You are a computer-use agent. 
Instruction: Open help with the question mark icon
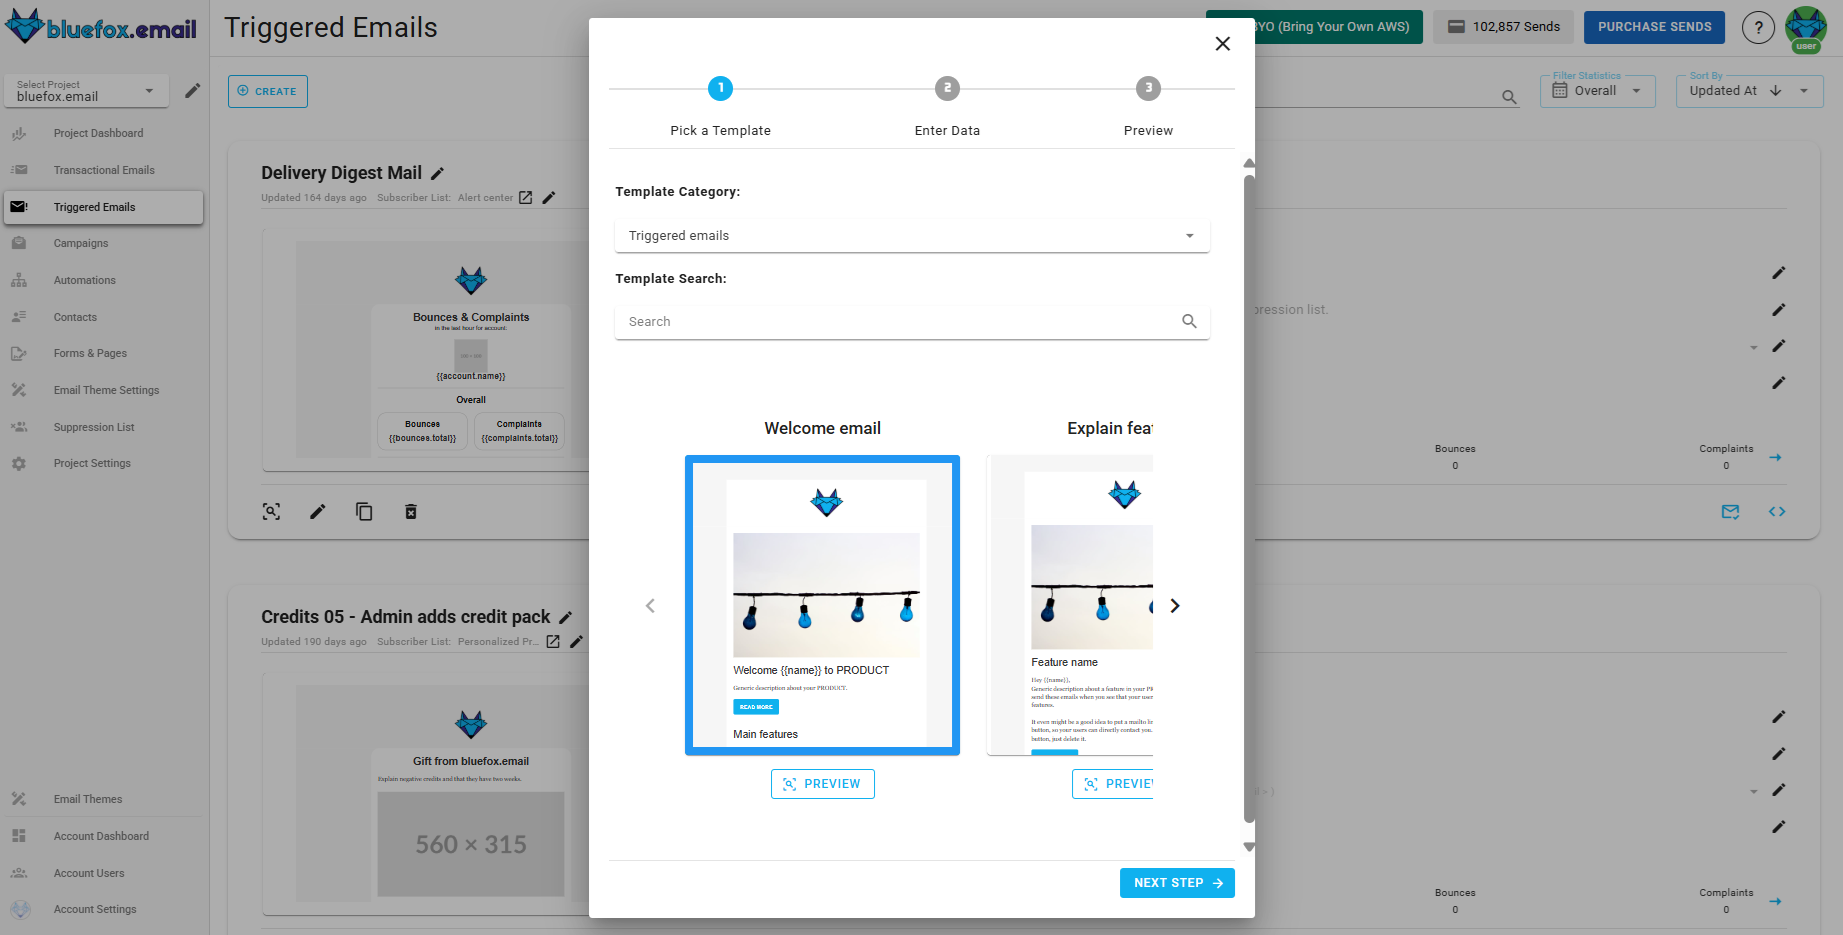click(x=1758, y=27)
